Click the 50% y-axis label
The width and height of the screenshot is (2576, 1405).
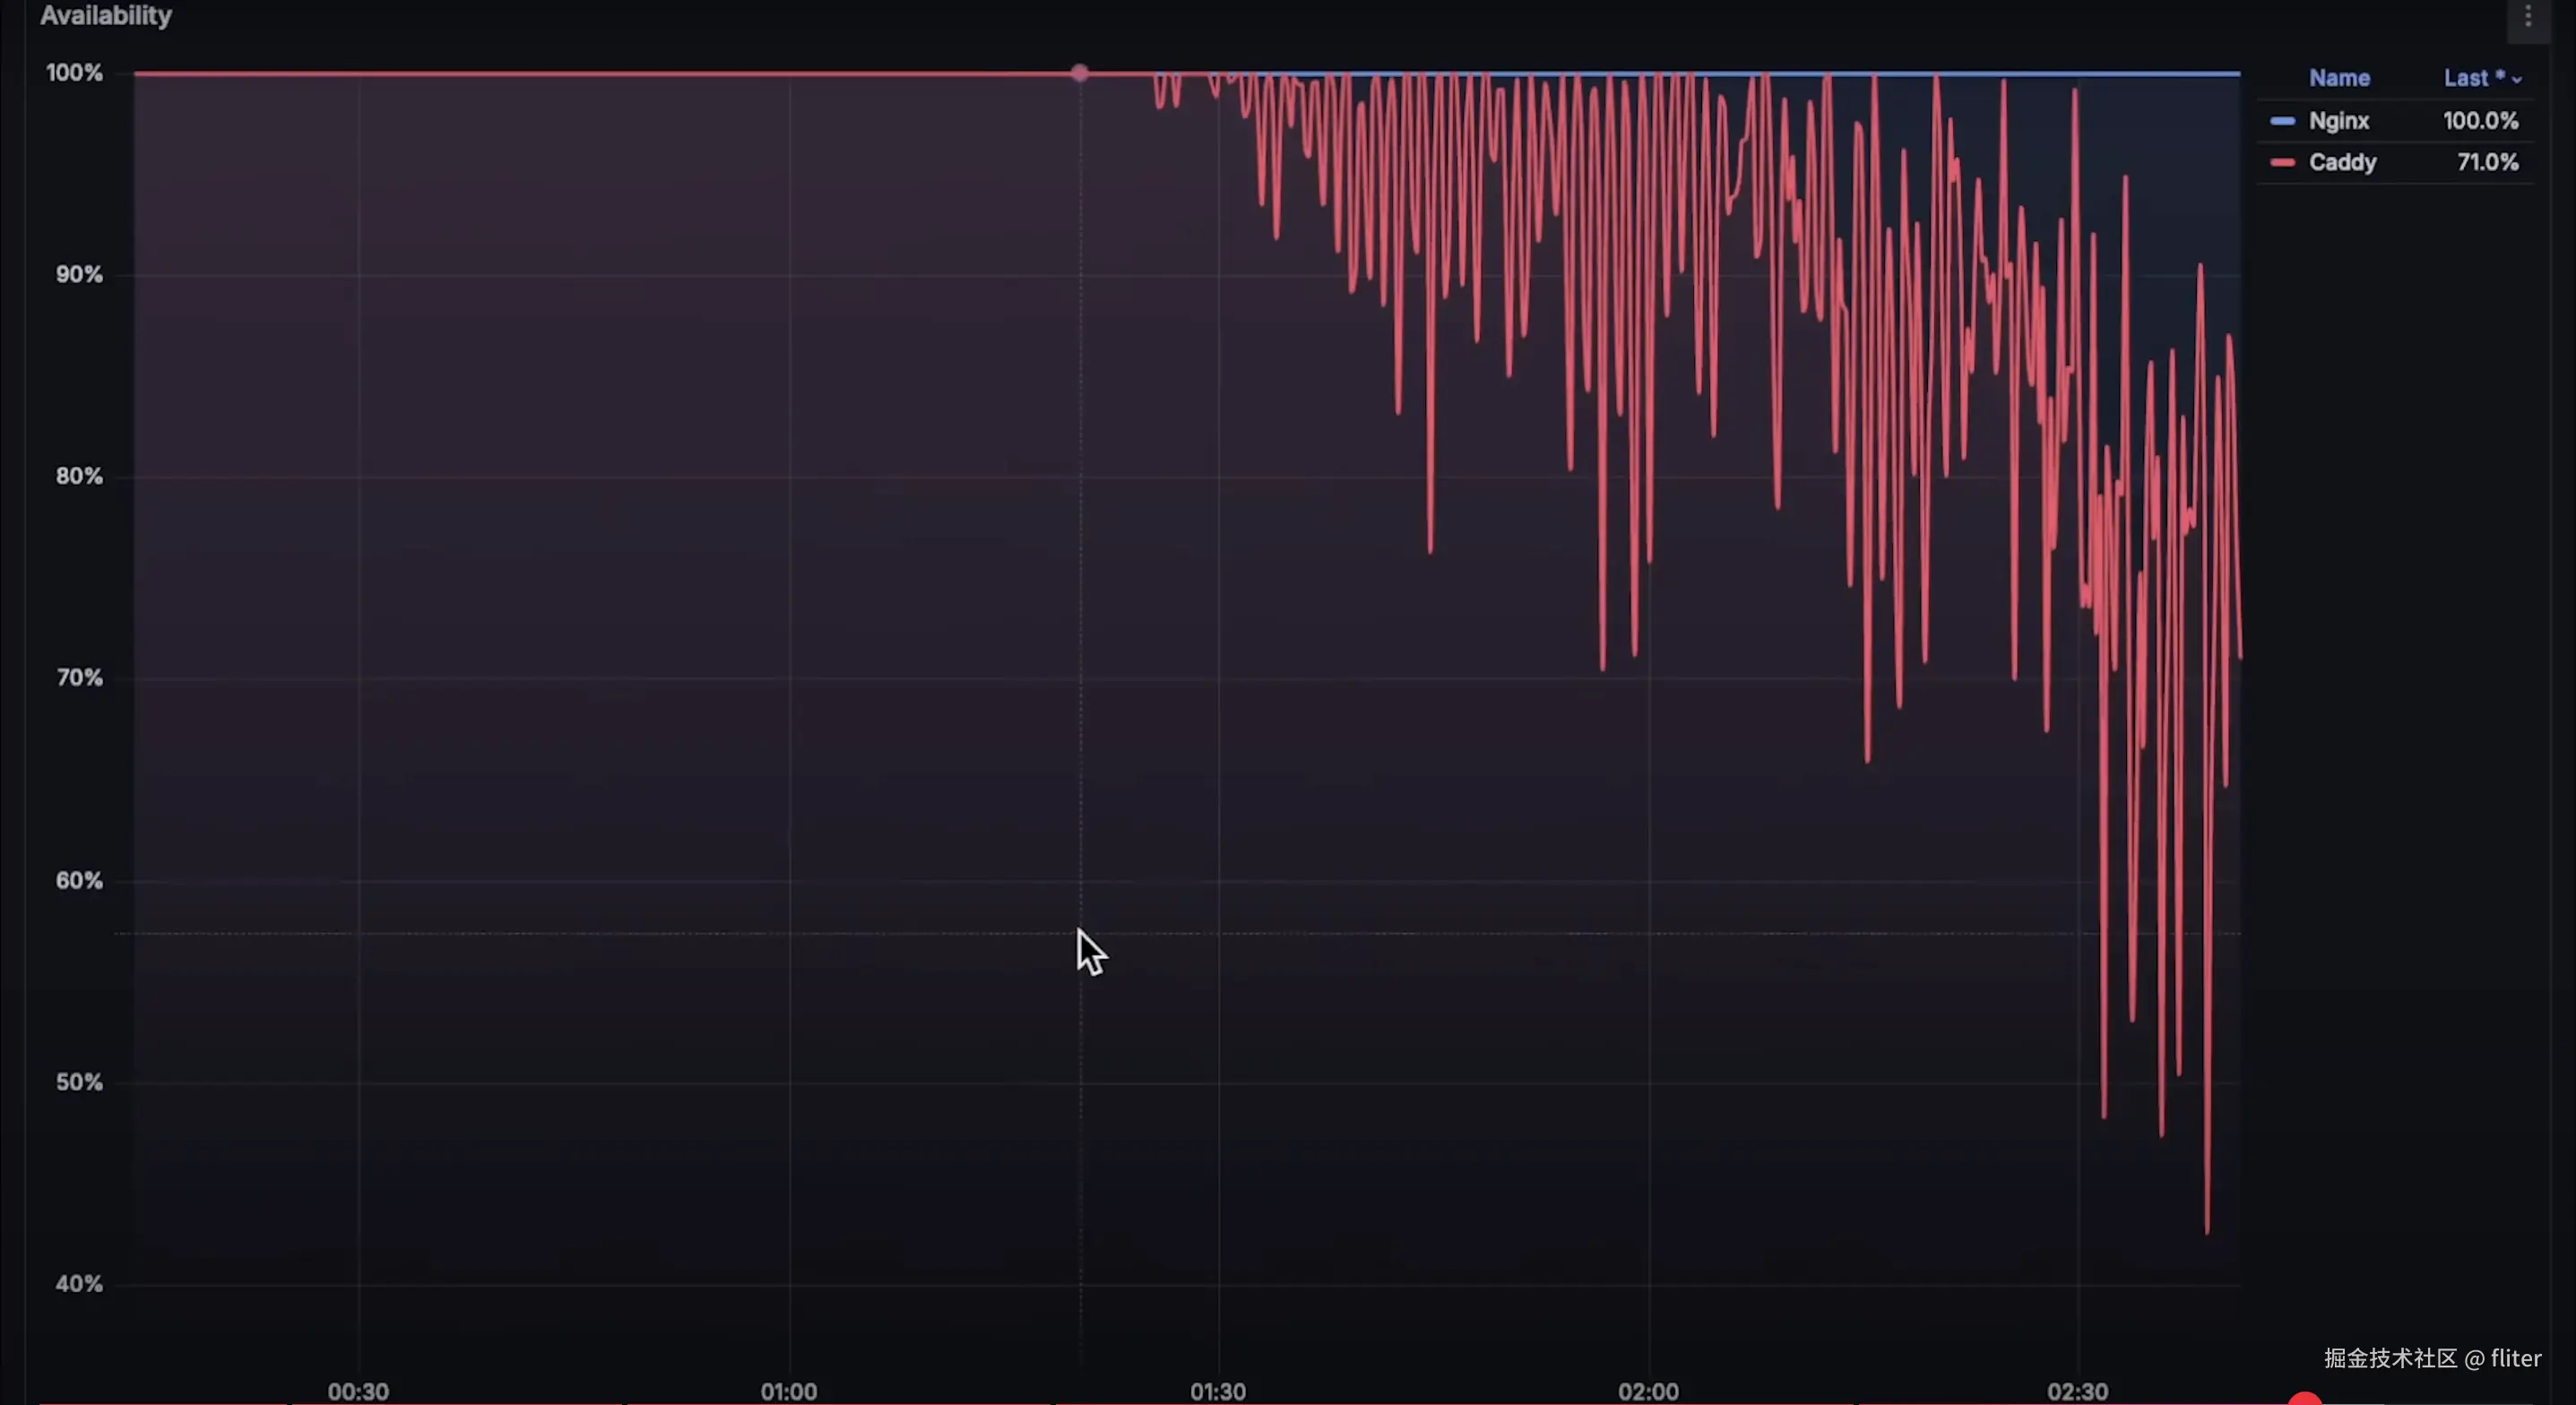point(79,1082)
